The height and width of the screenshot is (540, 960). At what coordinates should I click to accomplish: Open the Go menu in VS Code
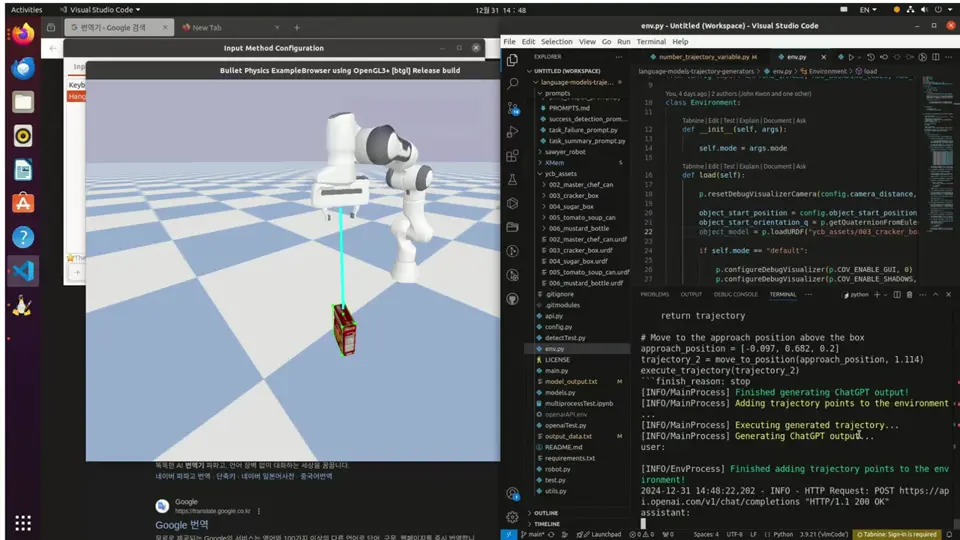click(606, 42)
